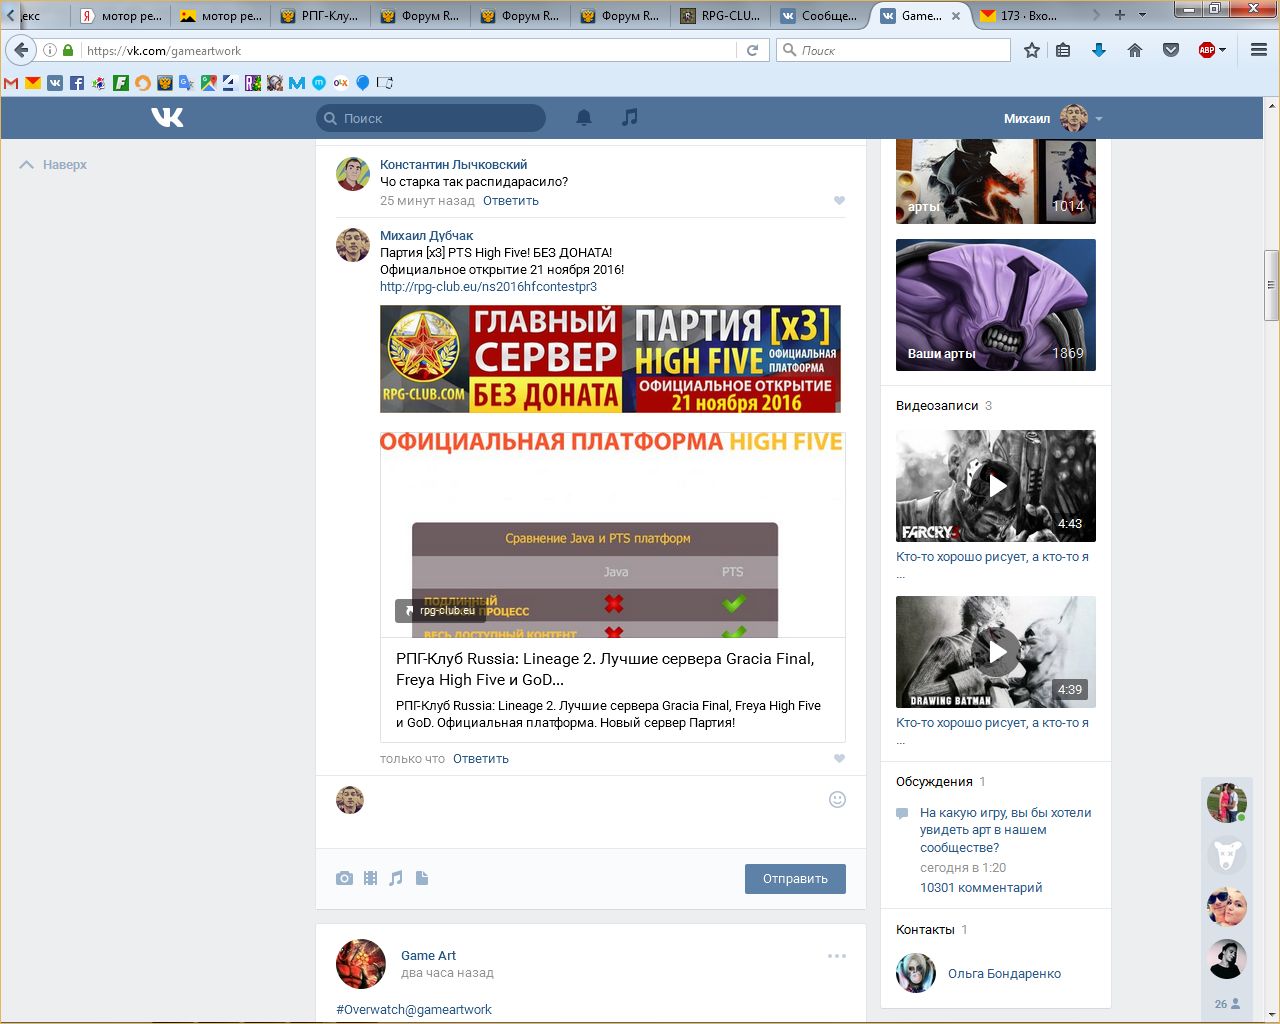The image size is (1280, 1024).
Task: Open the ГЛАВНЫЙ СЕРВЕР banner image
Action: [x=610, y=359]
